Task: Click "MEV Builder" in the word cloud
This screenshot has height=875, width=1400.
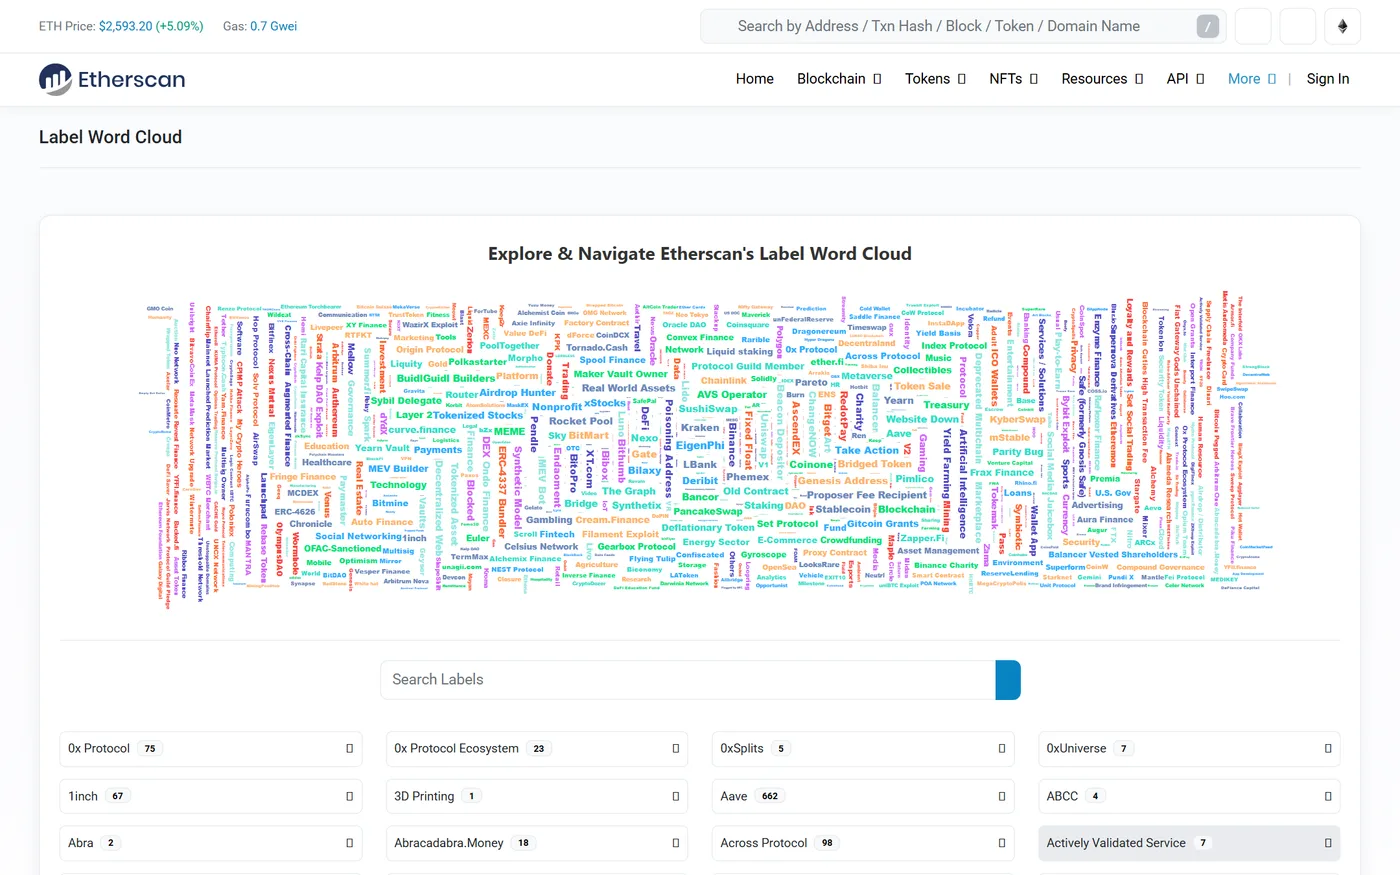Action: 398,468
